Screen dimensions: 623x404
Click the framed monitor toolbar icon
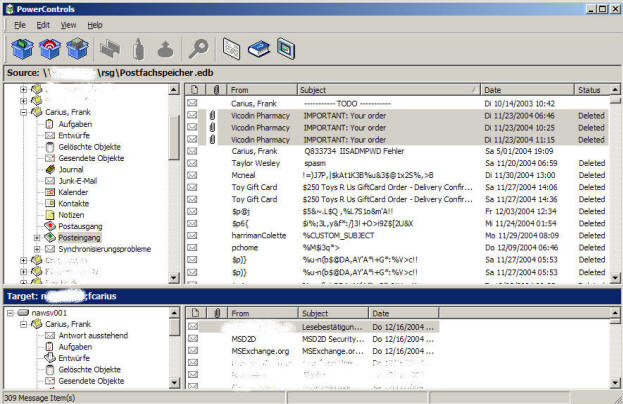286,49
